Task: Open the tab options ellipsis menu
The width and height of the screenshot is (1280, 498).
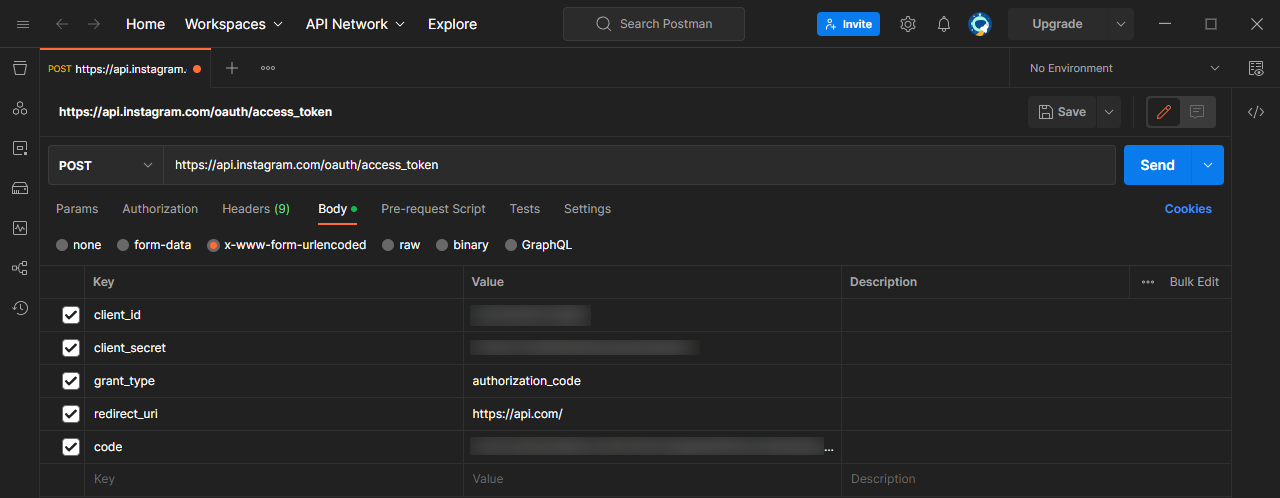Action: click(268, 68)
